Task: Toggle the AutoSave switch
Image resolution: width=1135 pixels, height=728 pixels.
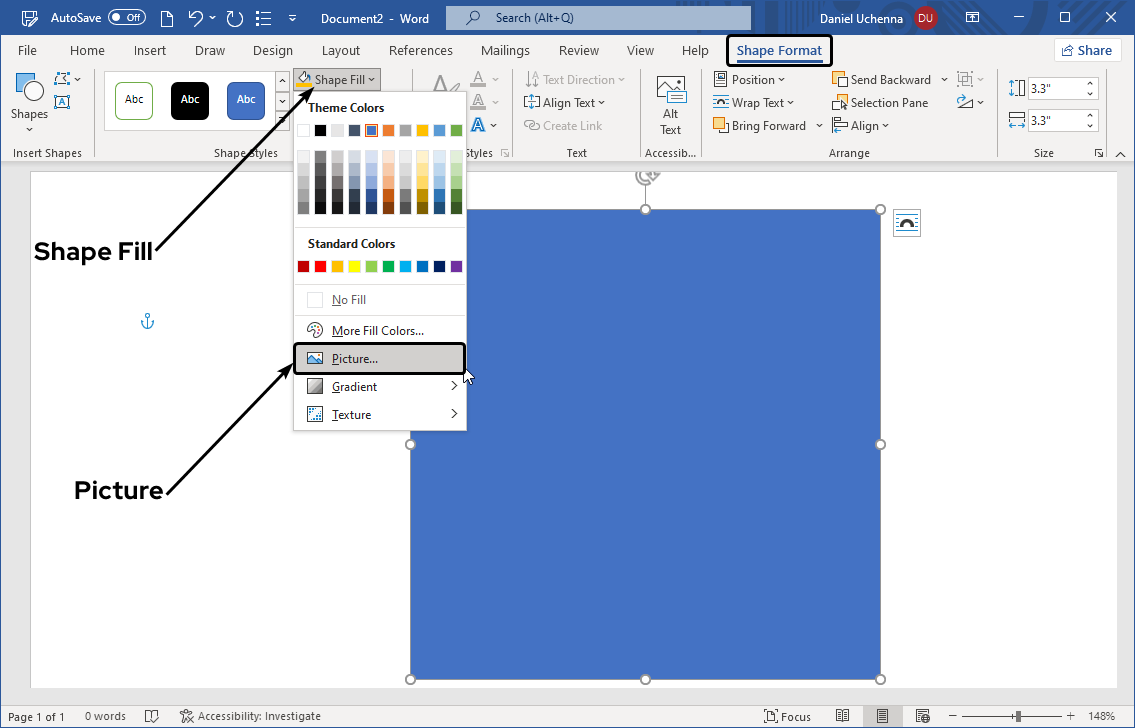Action: coord(126,18)
